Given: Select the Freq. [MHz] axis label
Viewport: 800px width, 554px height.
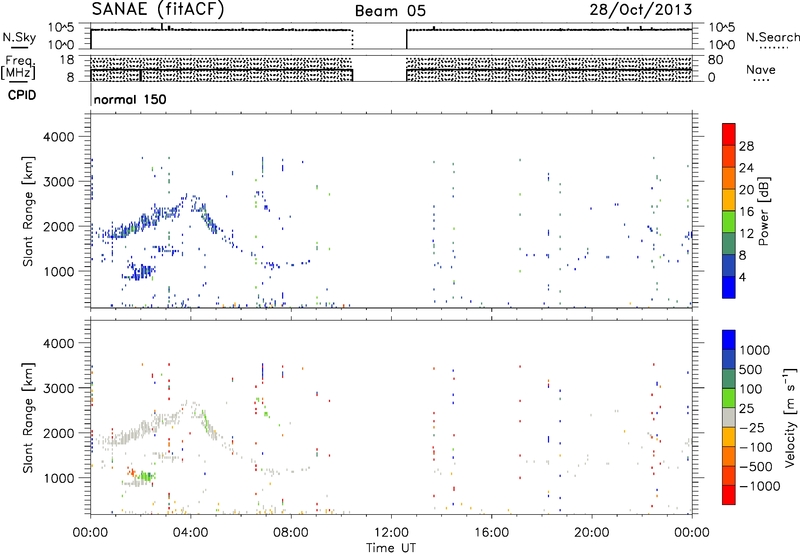Looking at the screenshot, I should pos(20,67).
